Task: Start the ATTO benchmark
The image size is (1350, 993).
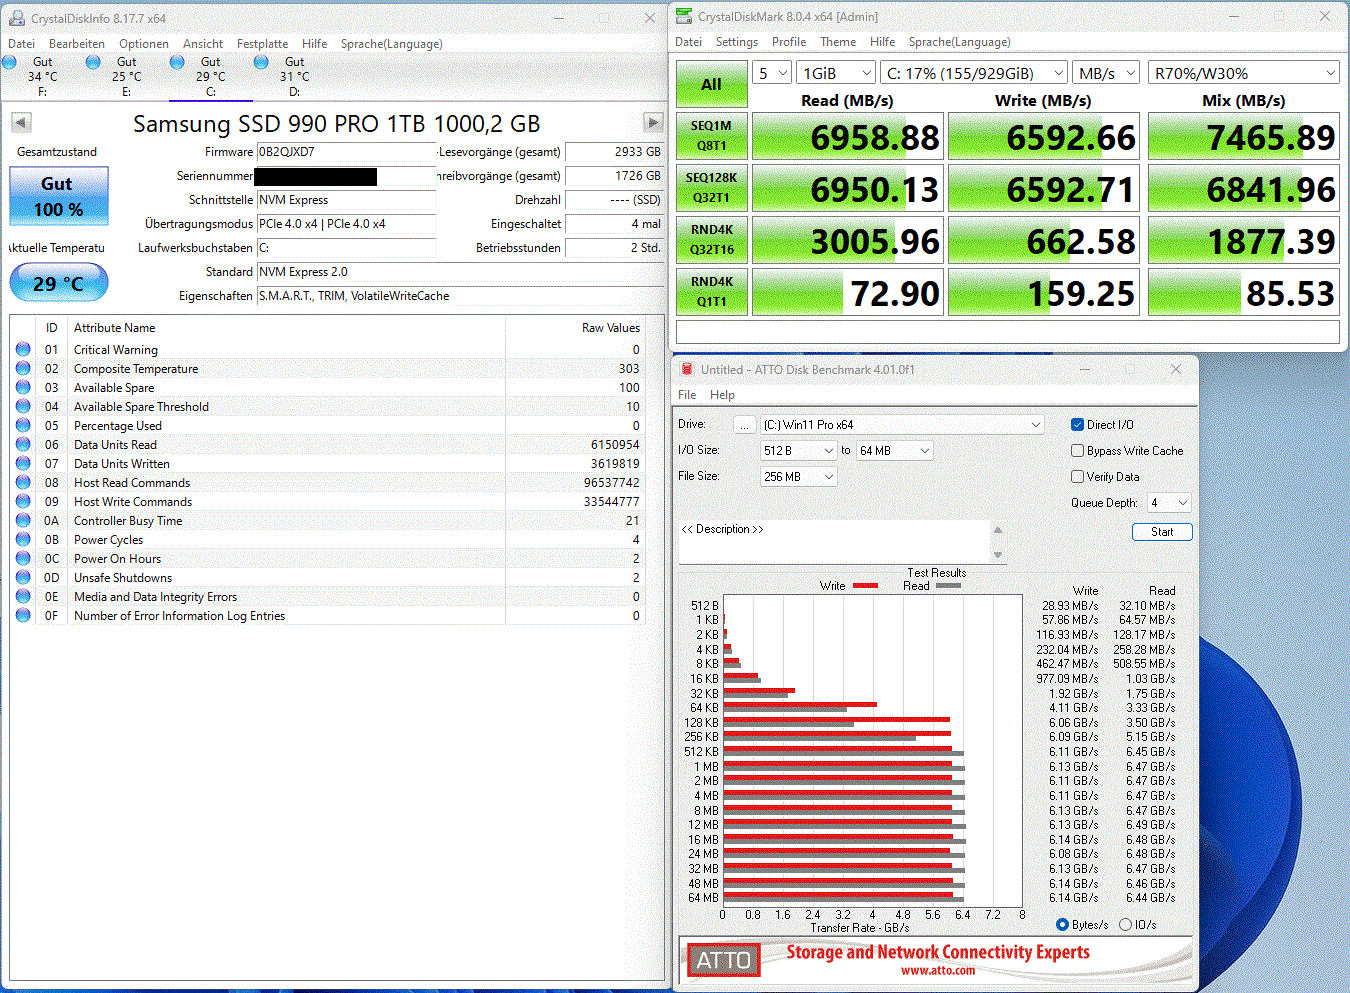Action: (1162, 532)
